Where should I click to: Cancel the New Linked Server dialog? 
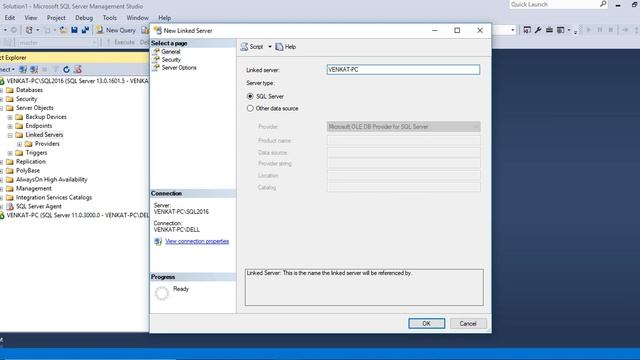[468, 324]
